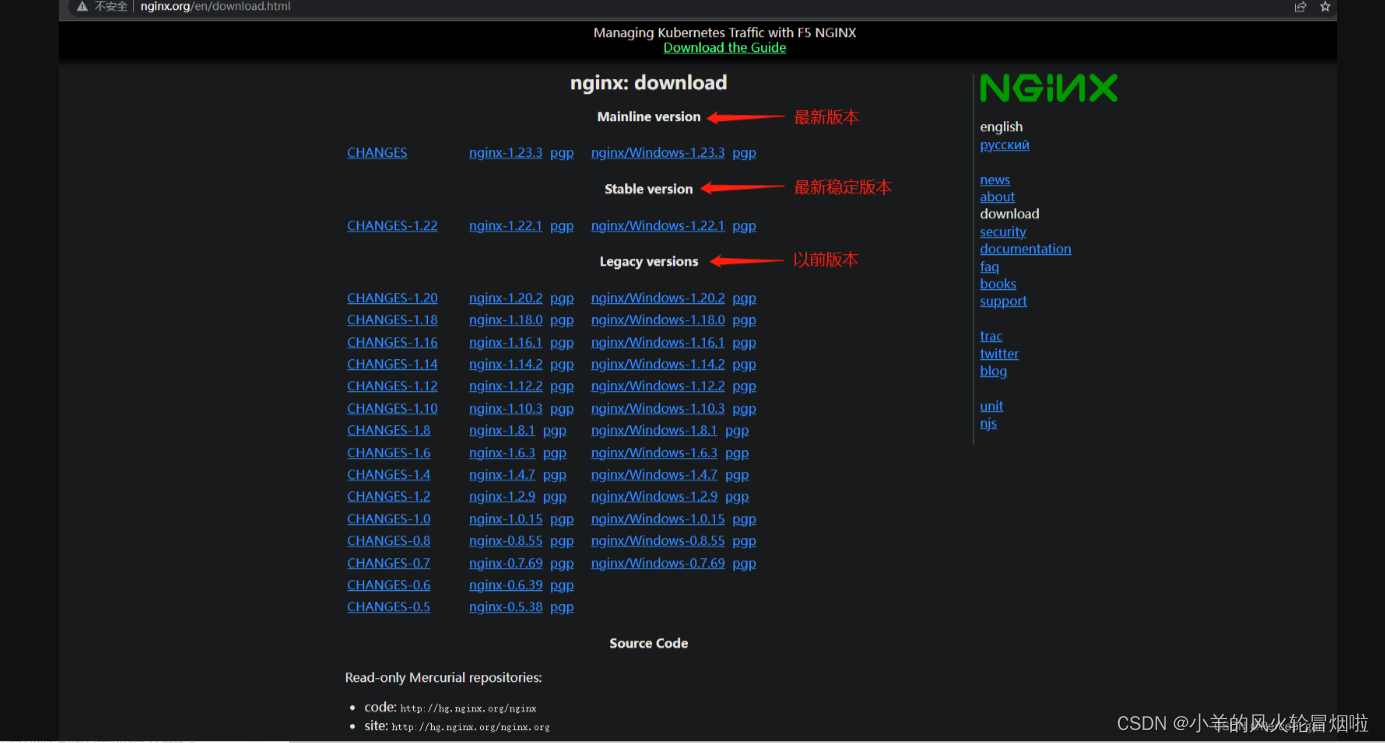The width and height of the screenshot is (1385, 743).
Task: Click the Mercurial code repository URL
Action: click(467, 706)
